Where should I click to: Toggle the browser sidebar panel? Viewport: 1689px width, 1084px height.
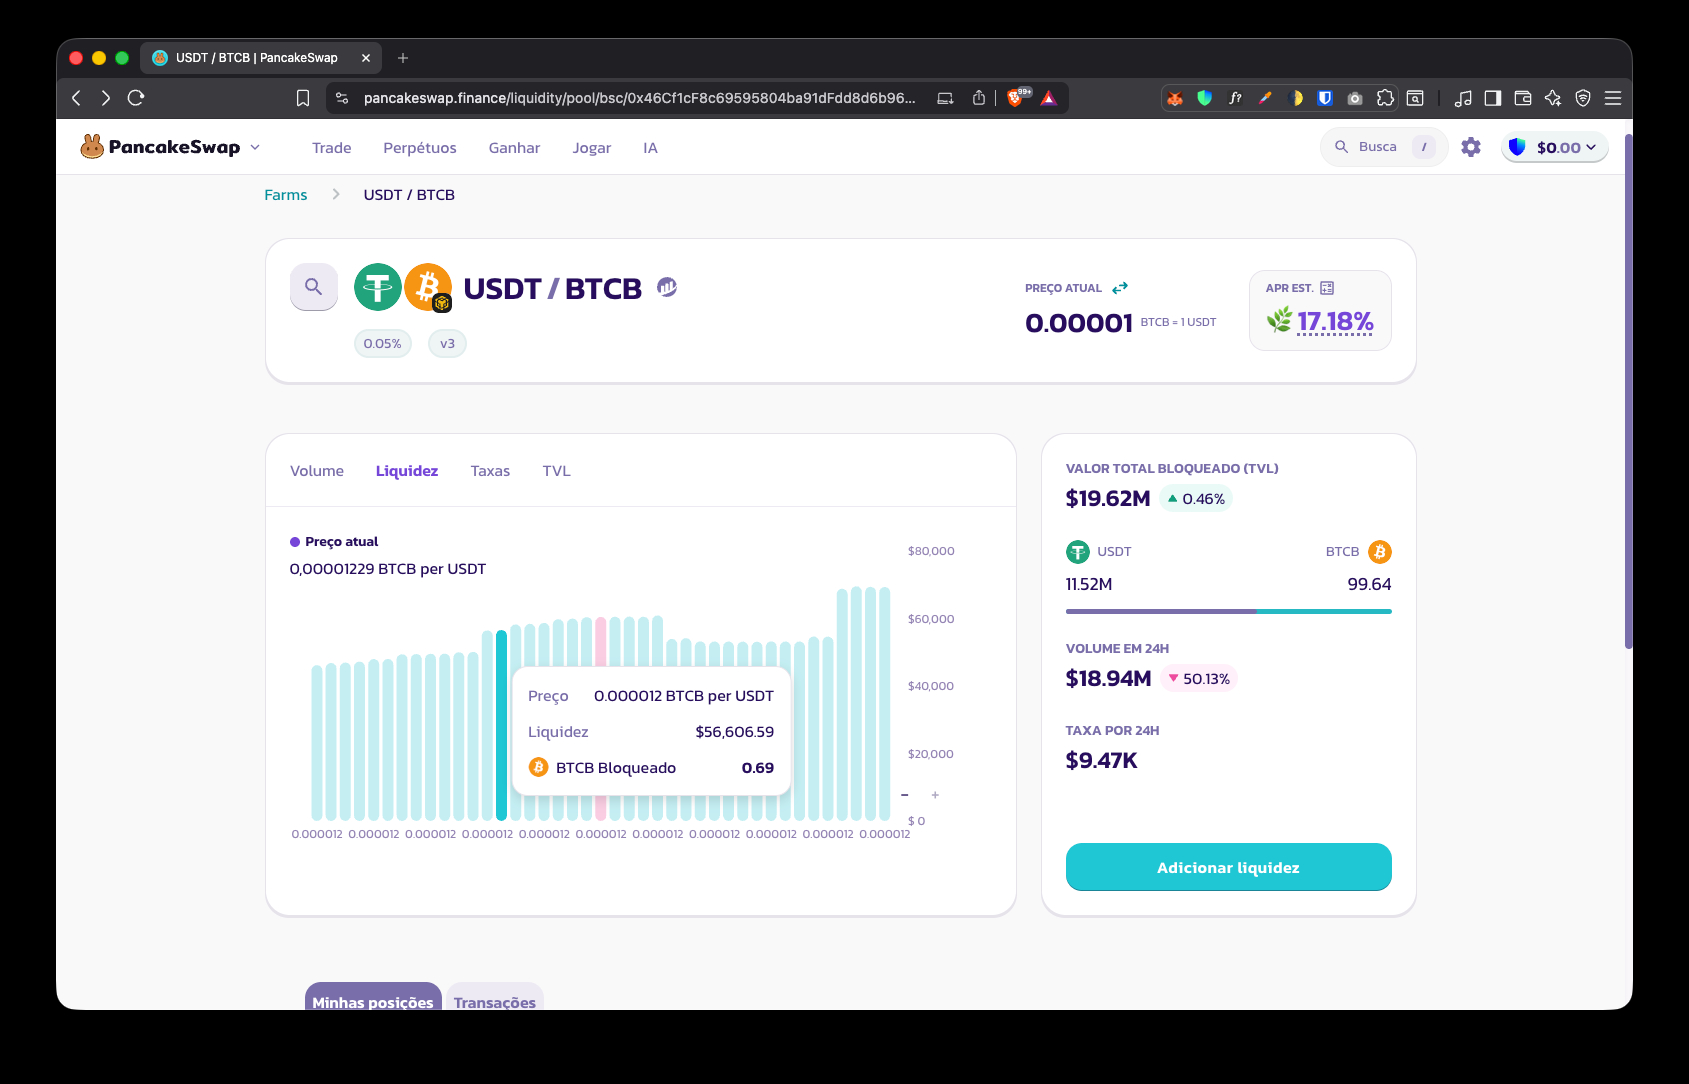point(1493,98)
